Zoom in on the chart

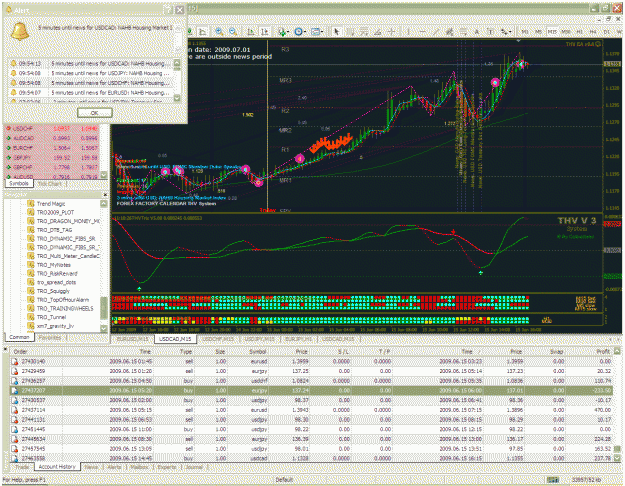219,31
